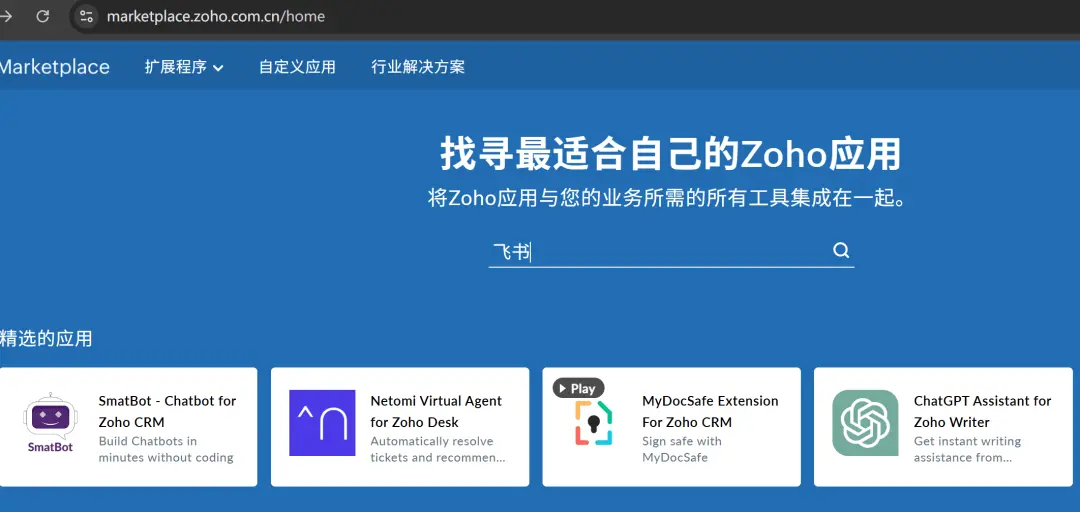Click 'Get instant writing assistance' description

pyautogui.click(x=967, y=449)
